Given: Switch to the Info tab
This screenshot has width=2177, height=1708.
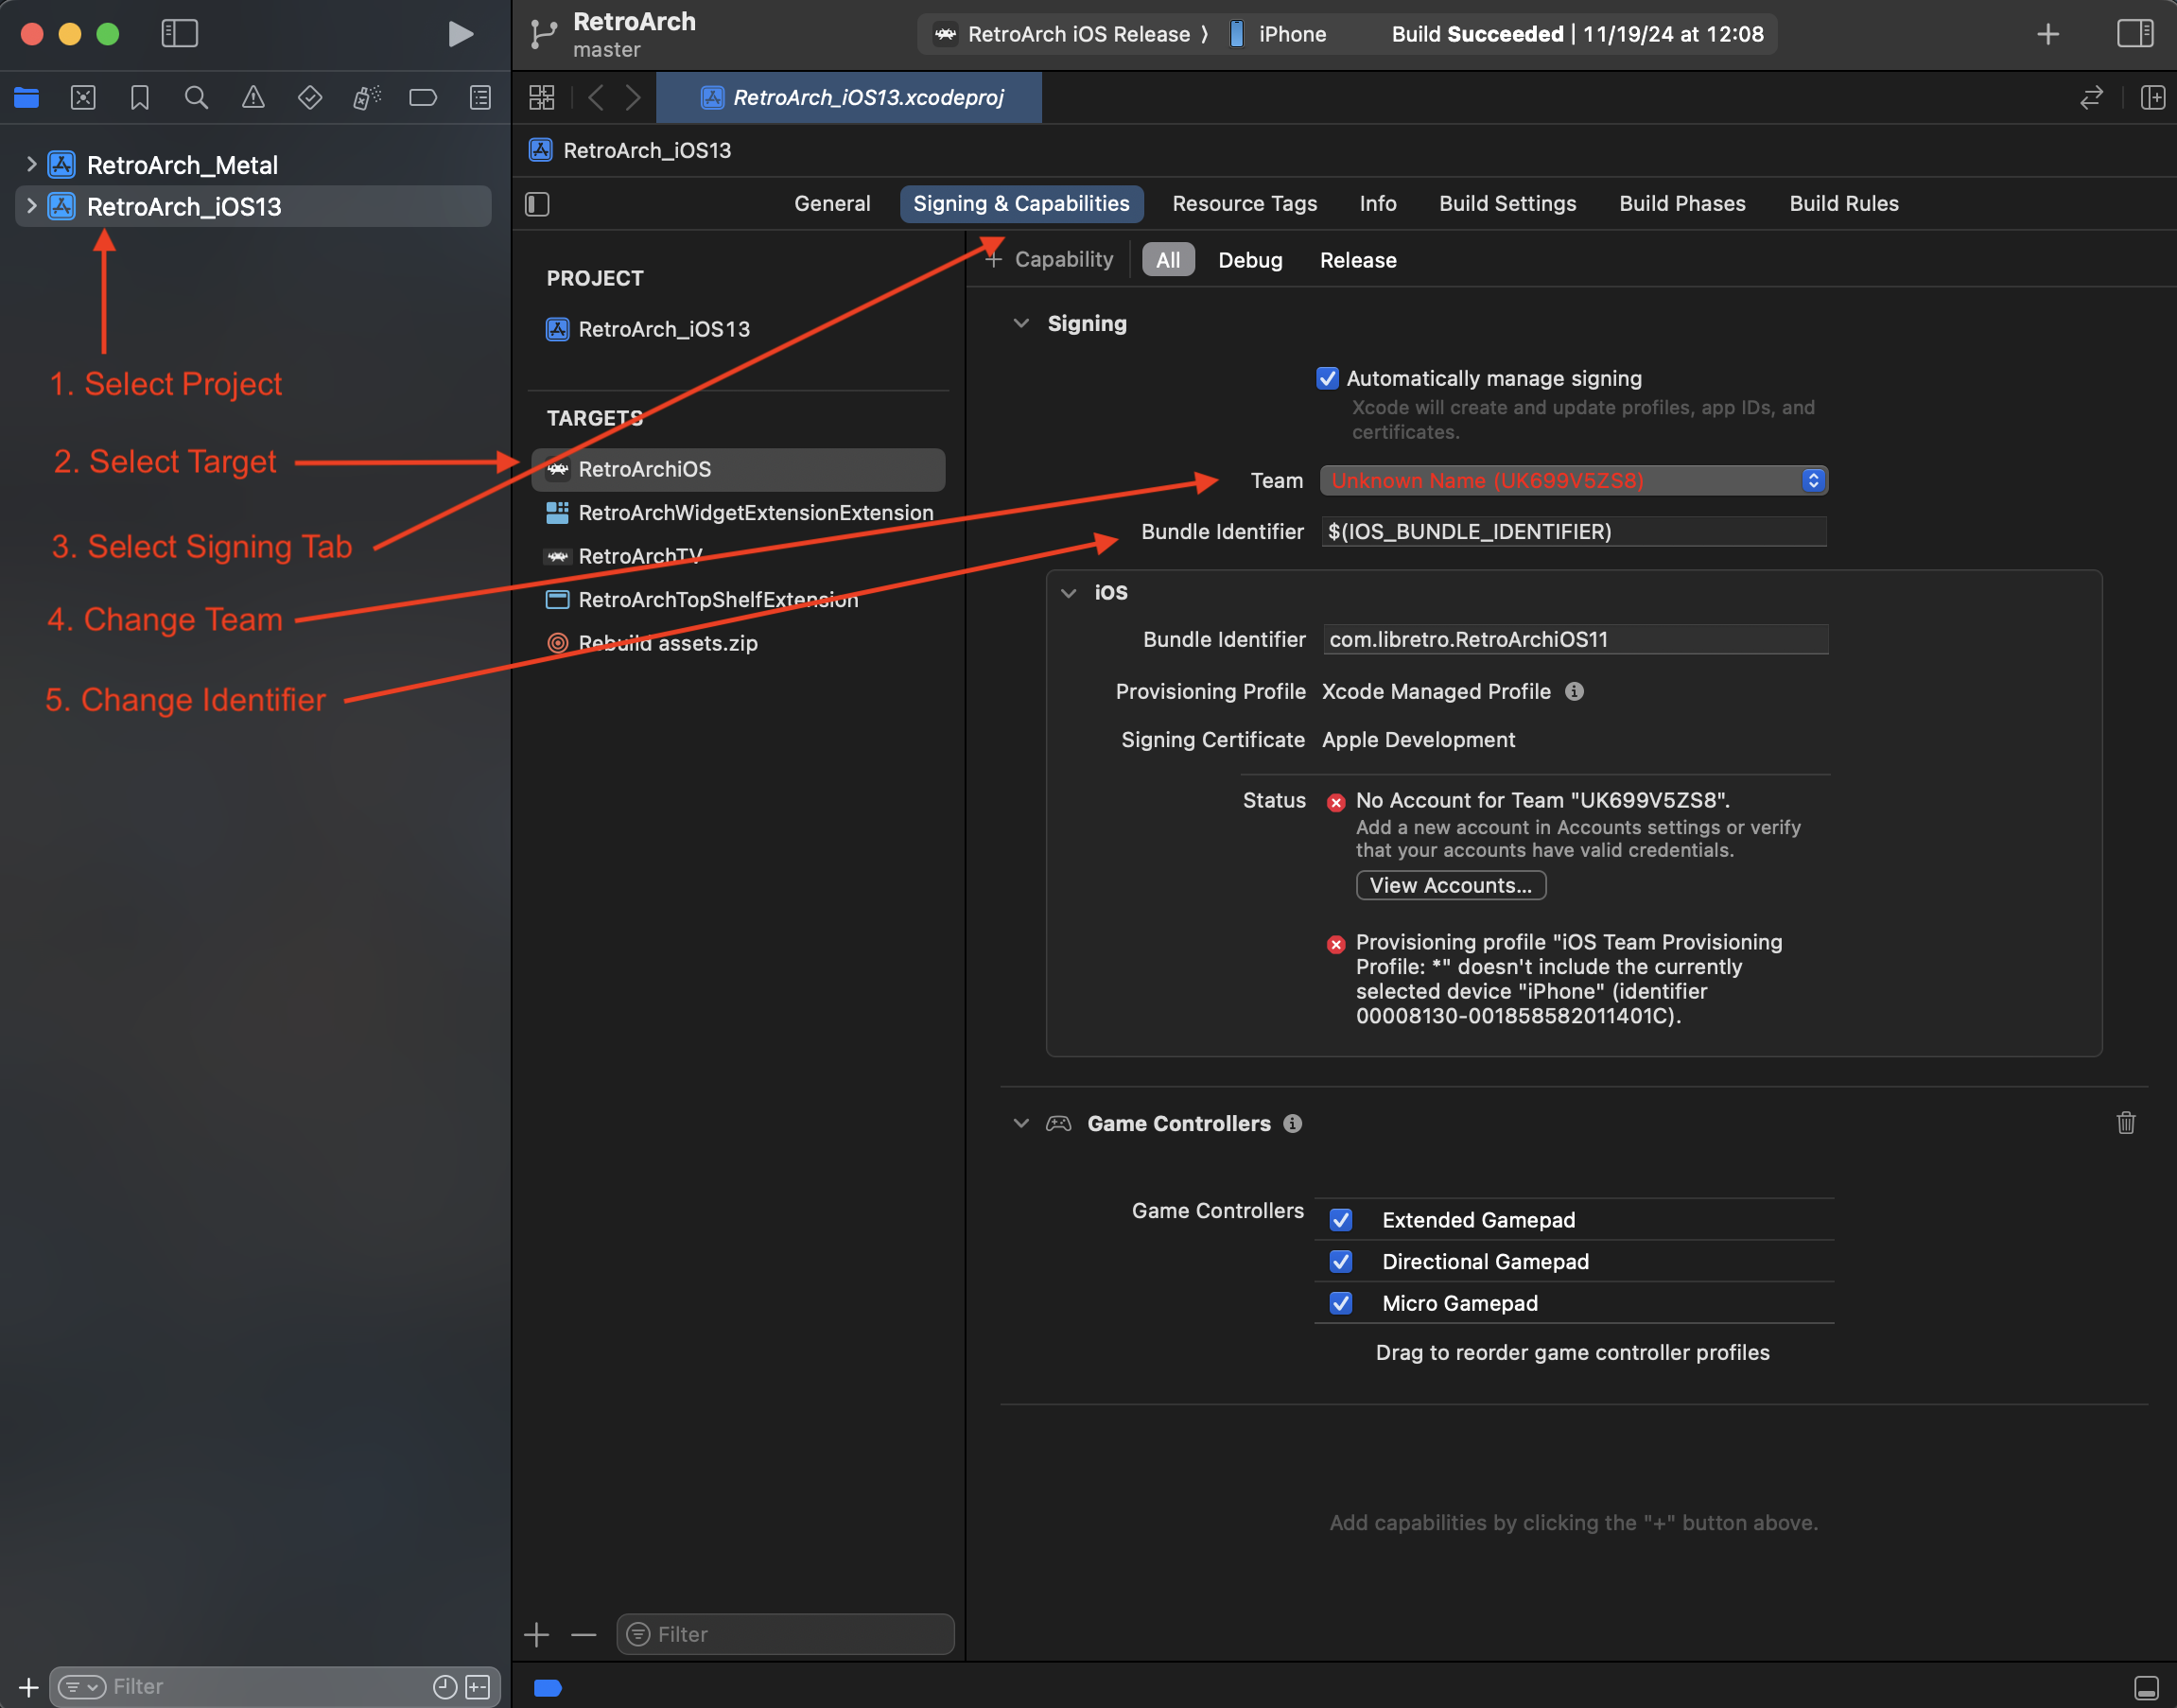Looking at the screenshot, I should click(x=1377, y=204).
